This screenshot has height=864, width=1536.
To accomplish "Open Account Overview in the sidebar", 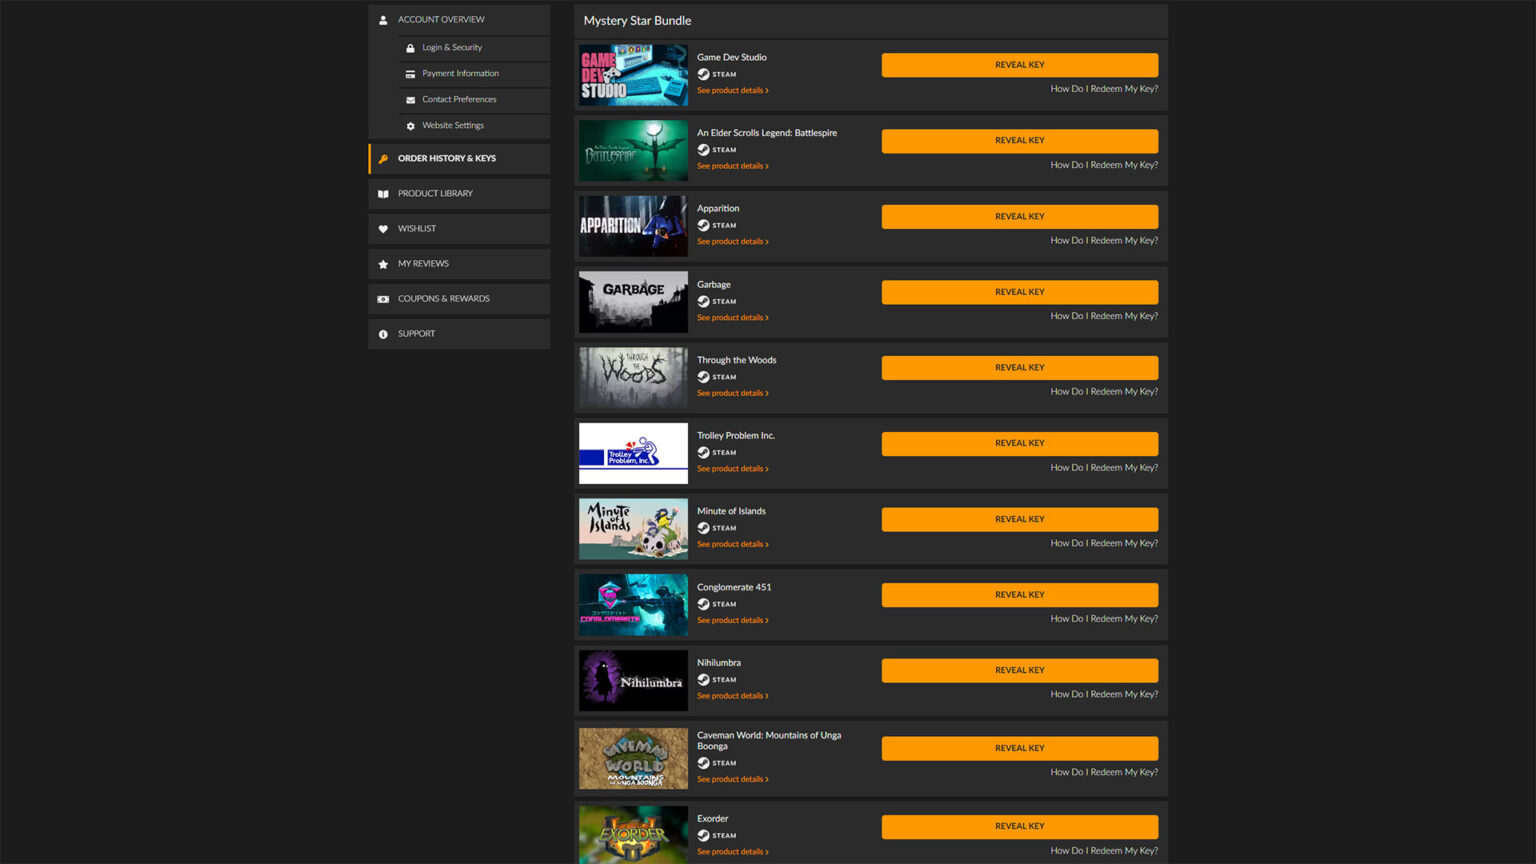I will 441,20.
